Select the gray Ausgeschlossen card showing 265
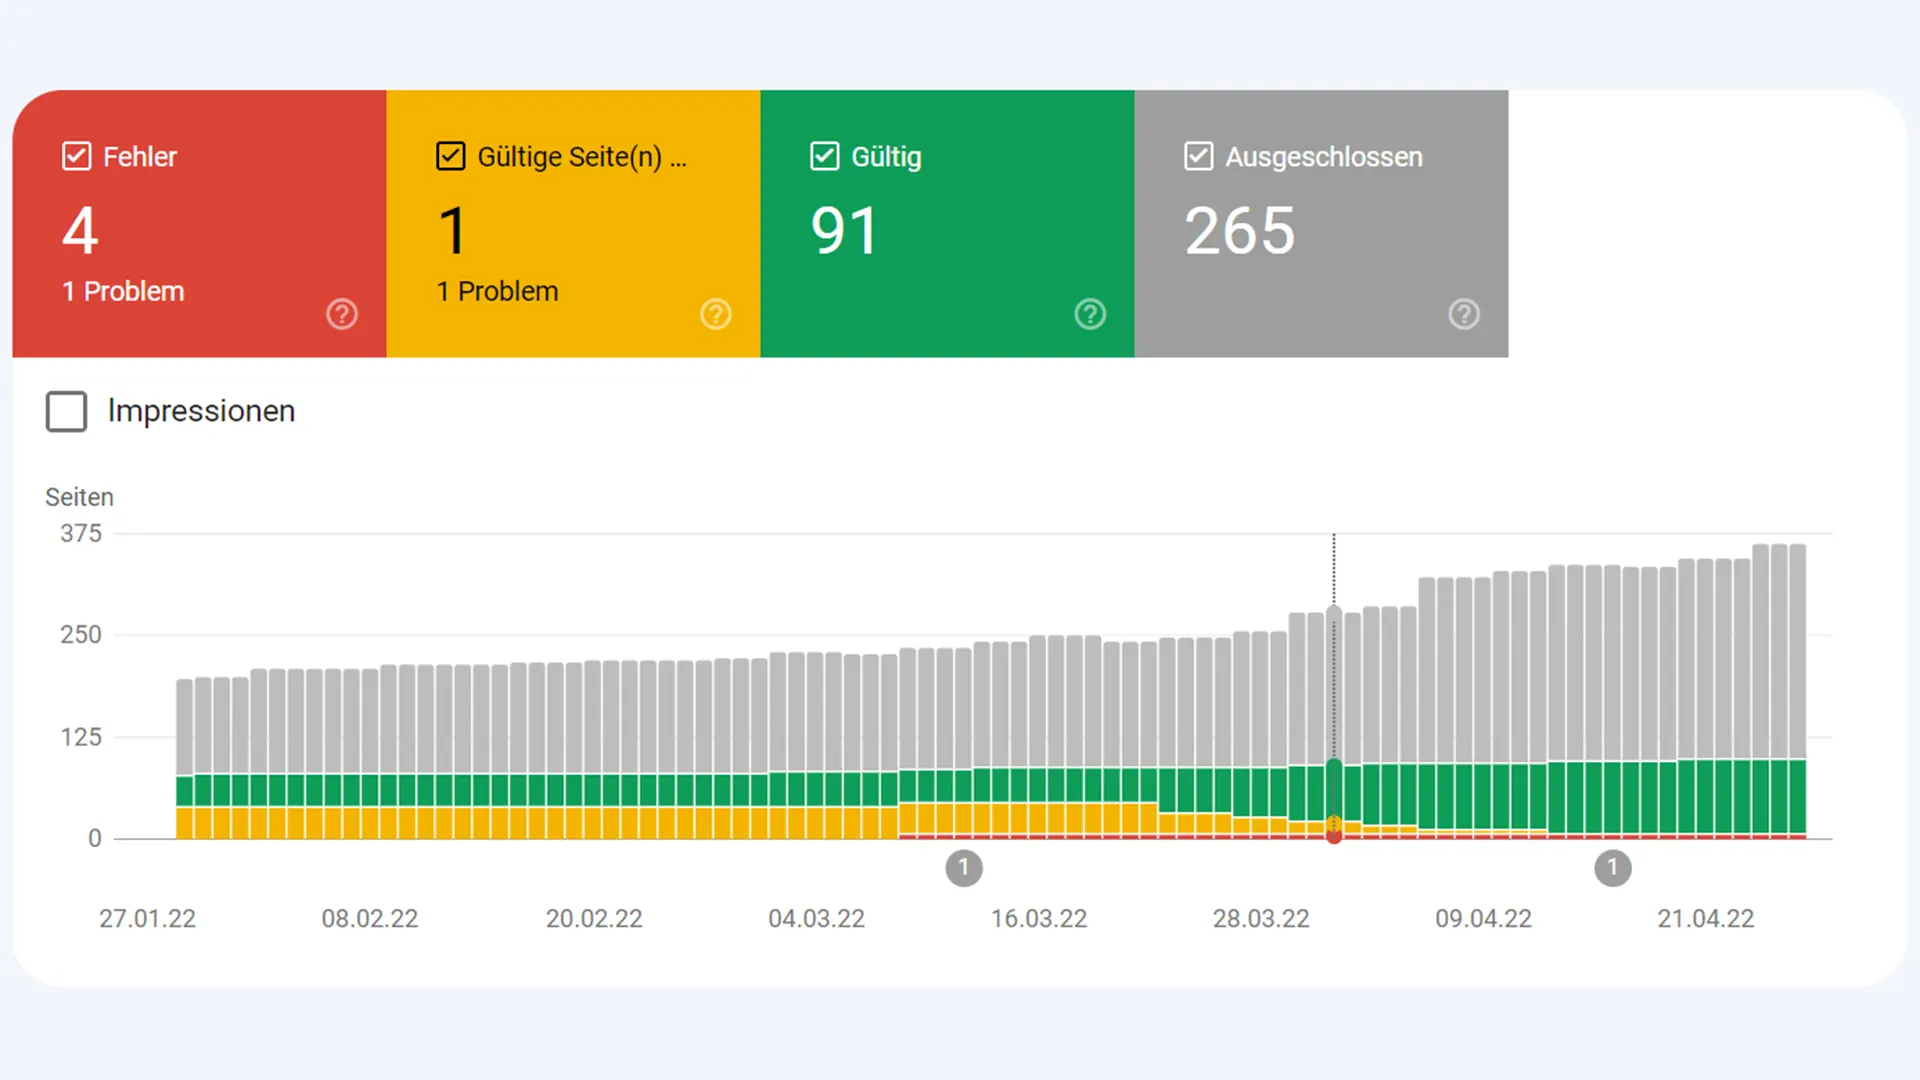 [x=1322, y=223]
